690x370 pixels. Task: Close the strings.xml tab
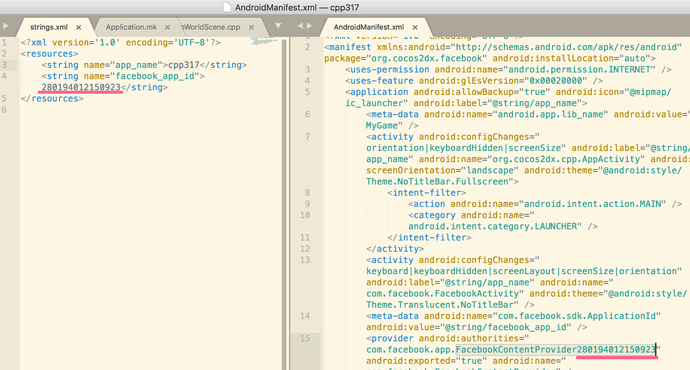point(78,27)
